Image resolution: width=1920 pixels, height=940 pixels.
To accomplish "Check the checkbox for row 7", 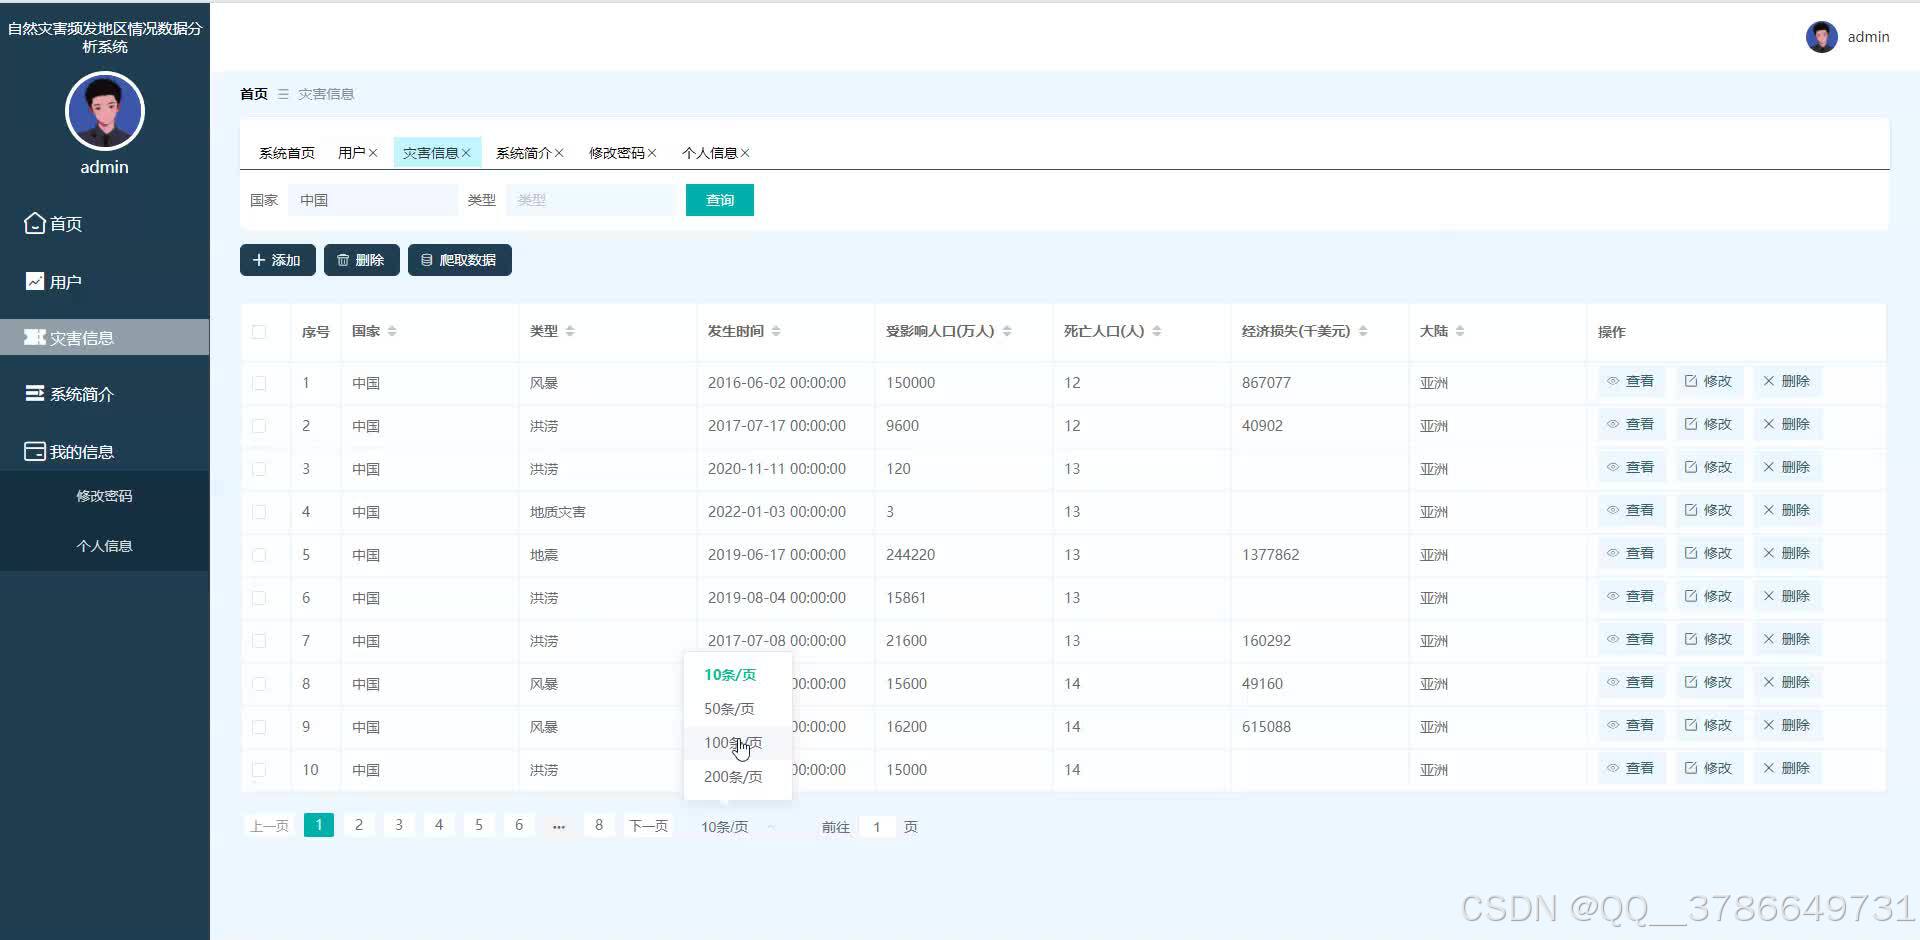I will point(259,641).
